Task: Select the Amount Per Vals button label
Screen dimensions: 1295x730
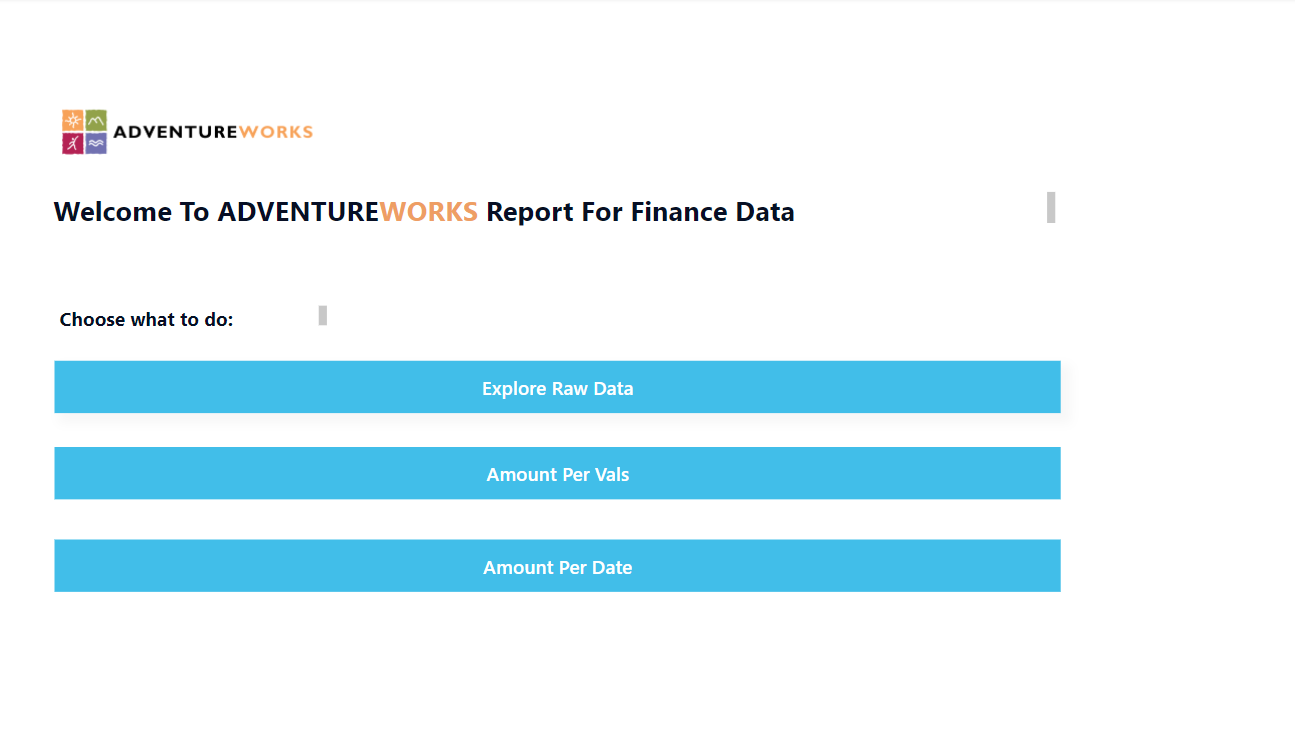Action: point(557,474)
